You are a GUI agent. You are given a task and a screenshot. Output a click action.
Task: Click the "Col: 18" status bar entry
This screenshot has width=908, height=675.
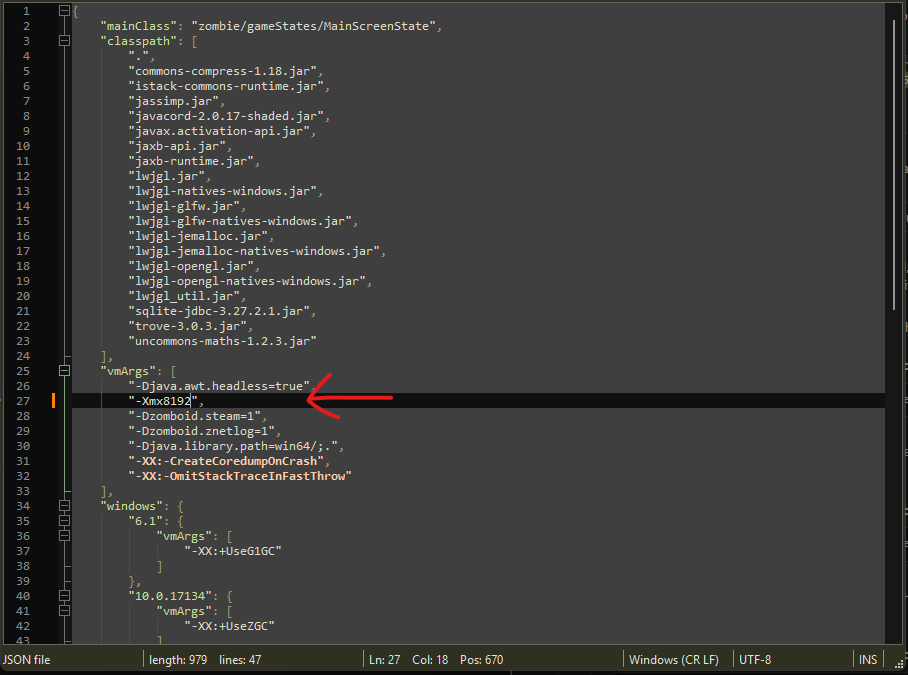click(430, 659)
